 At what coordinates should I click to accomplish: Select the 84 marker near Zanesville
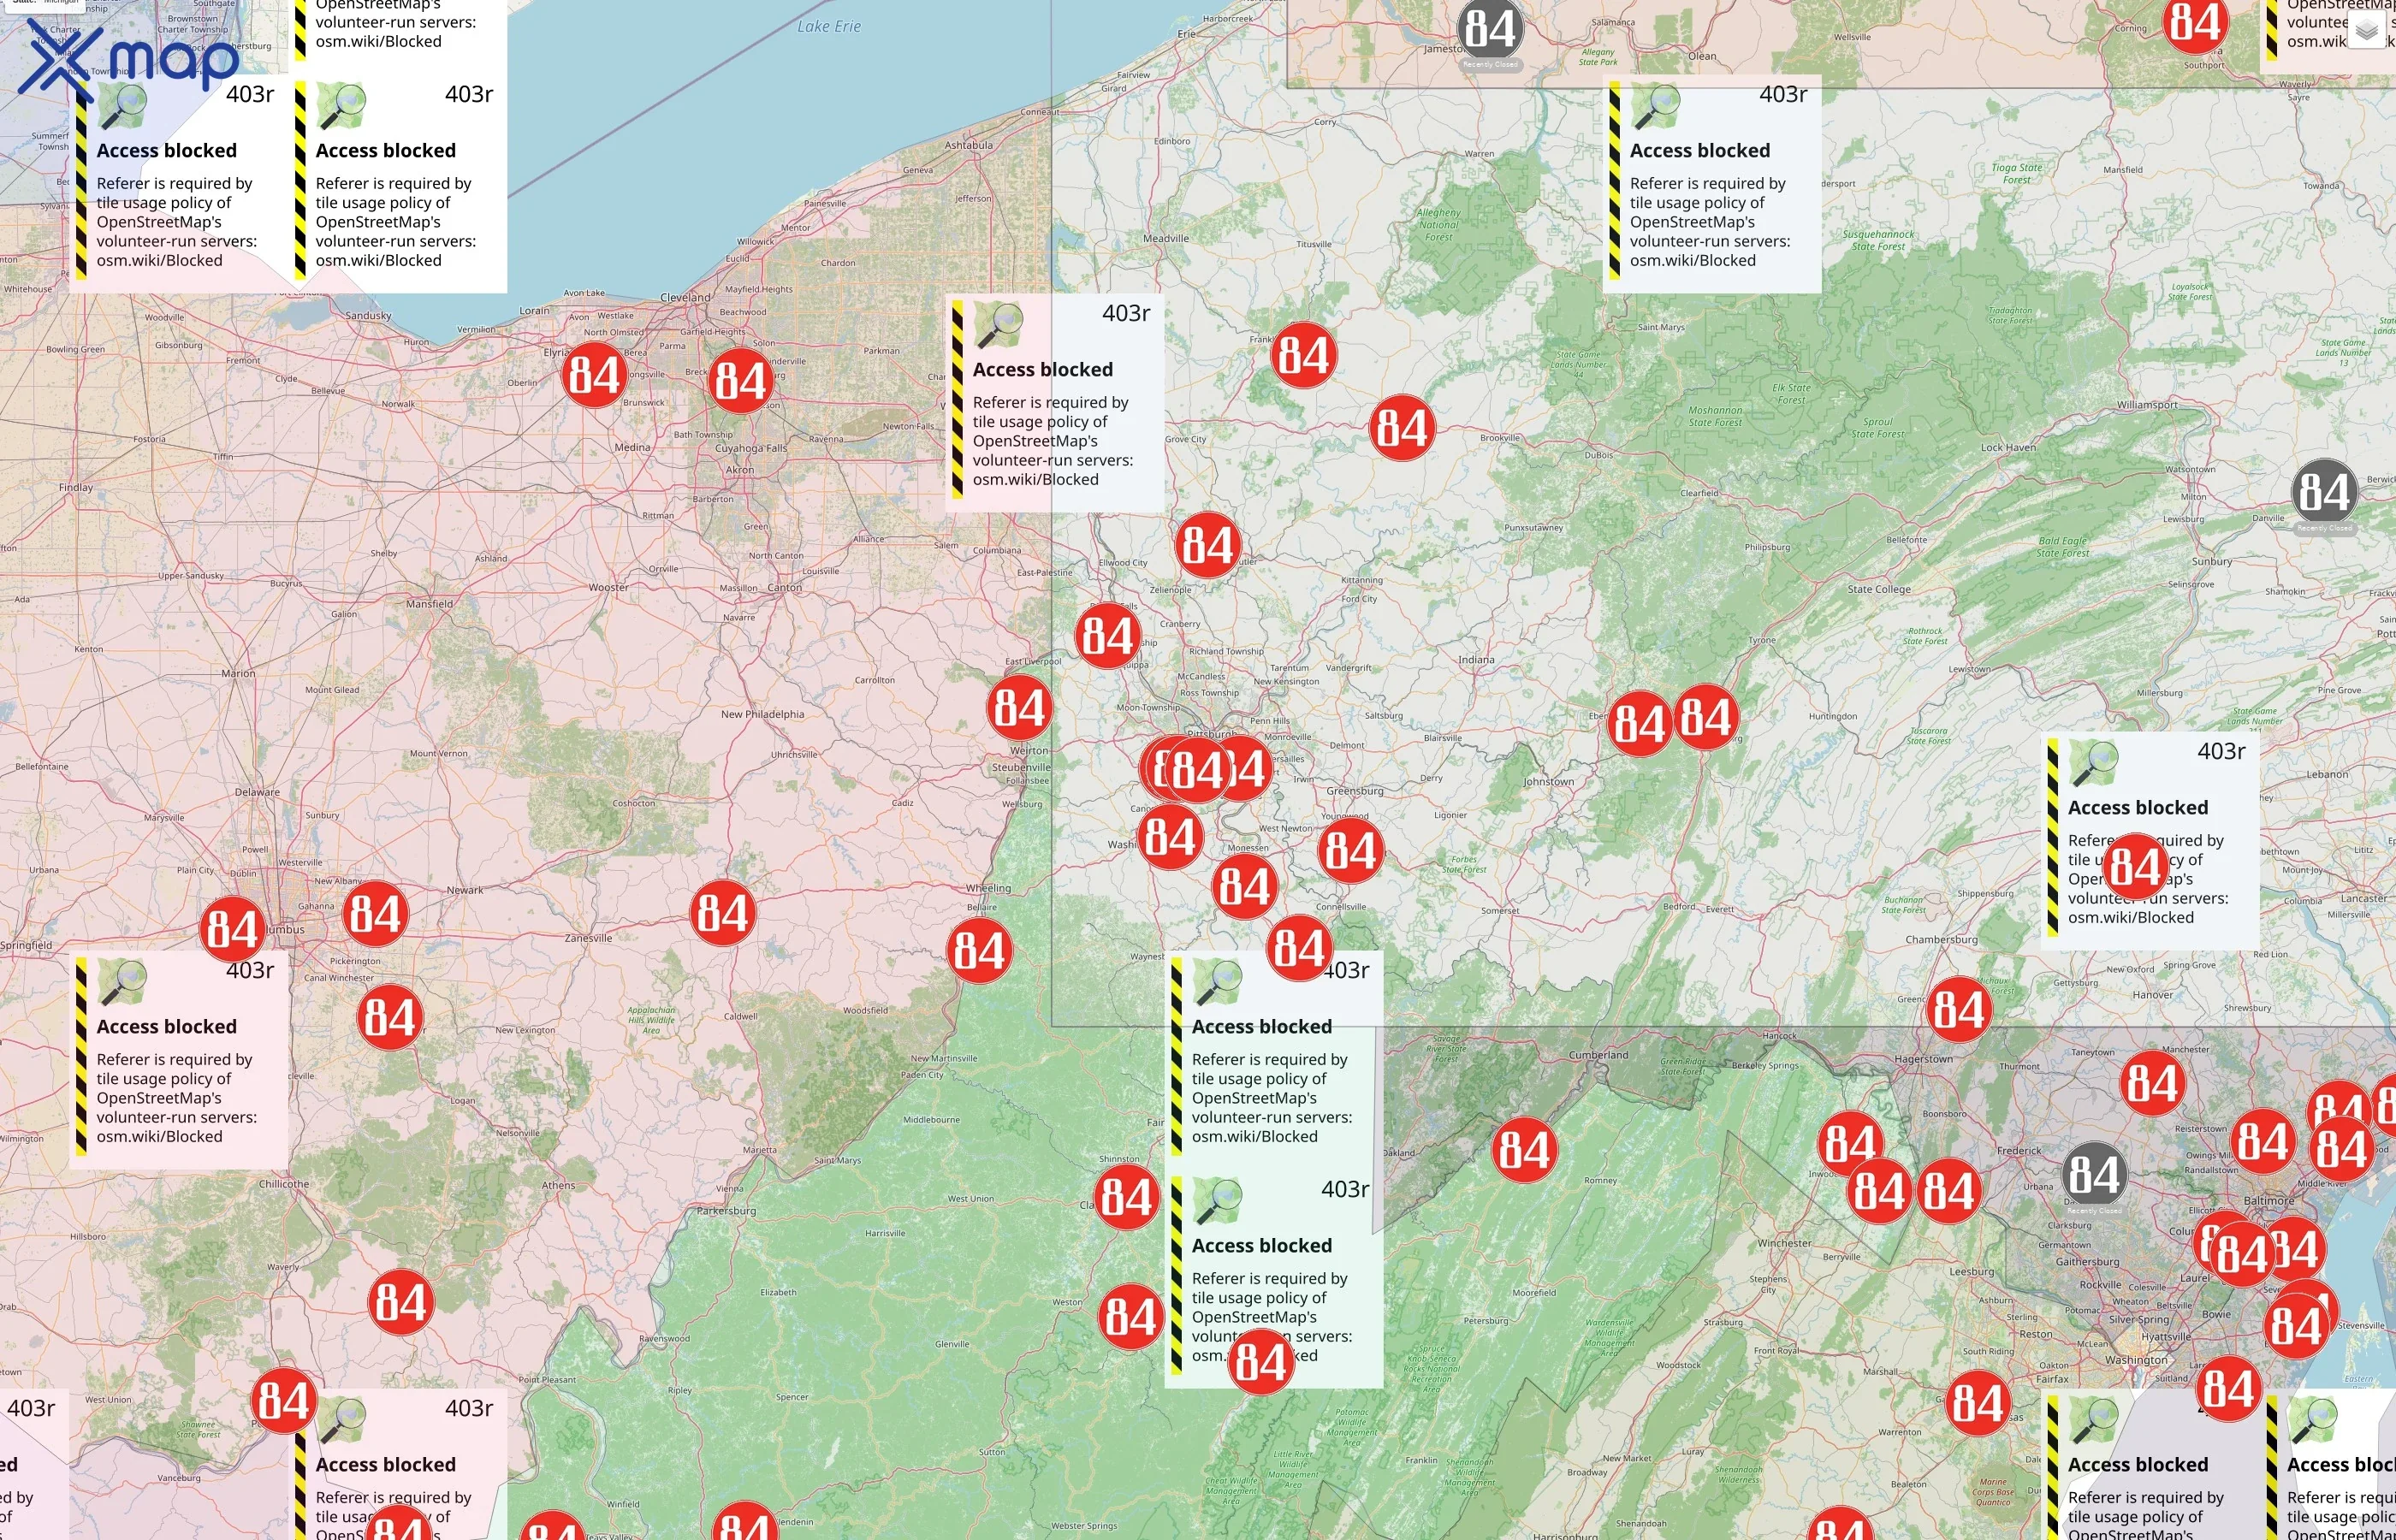click(723, 914)
